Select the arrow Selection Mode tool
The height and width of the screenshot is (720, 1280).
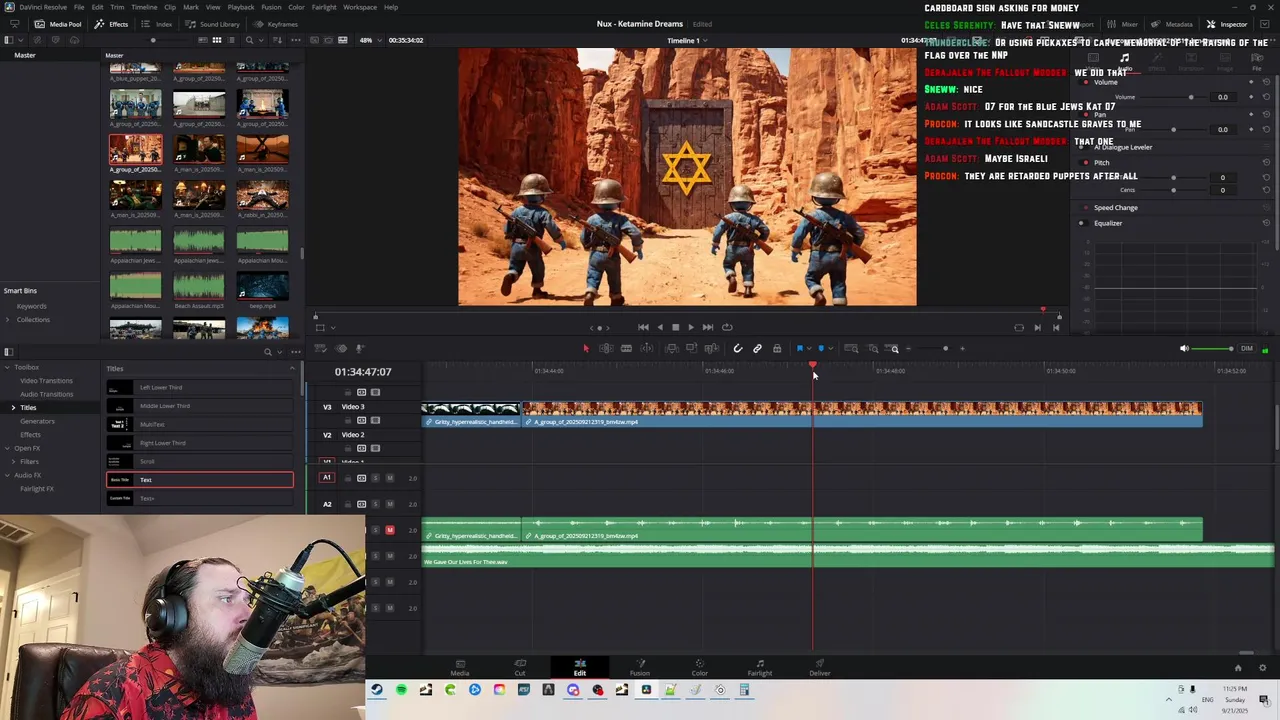coord(586,348)
